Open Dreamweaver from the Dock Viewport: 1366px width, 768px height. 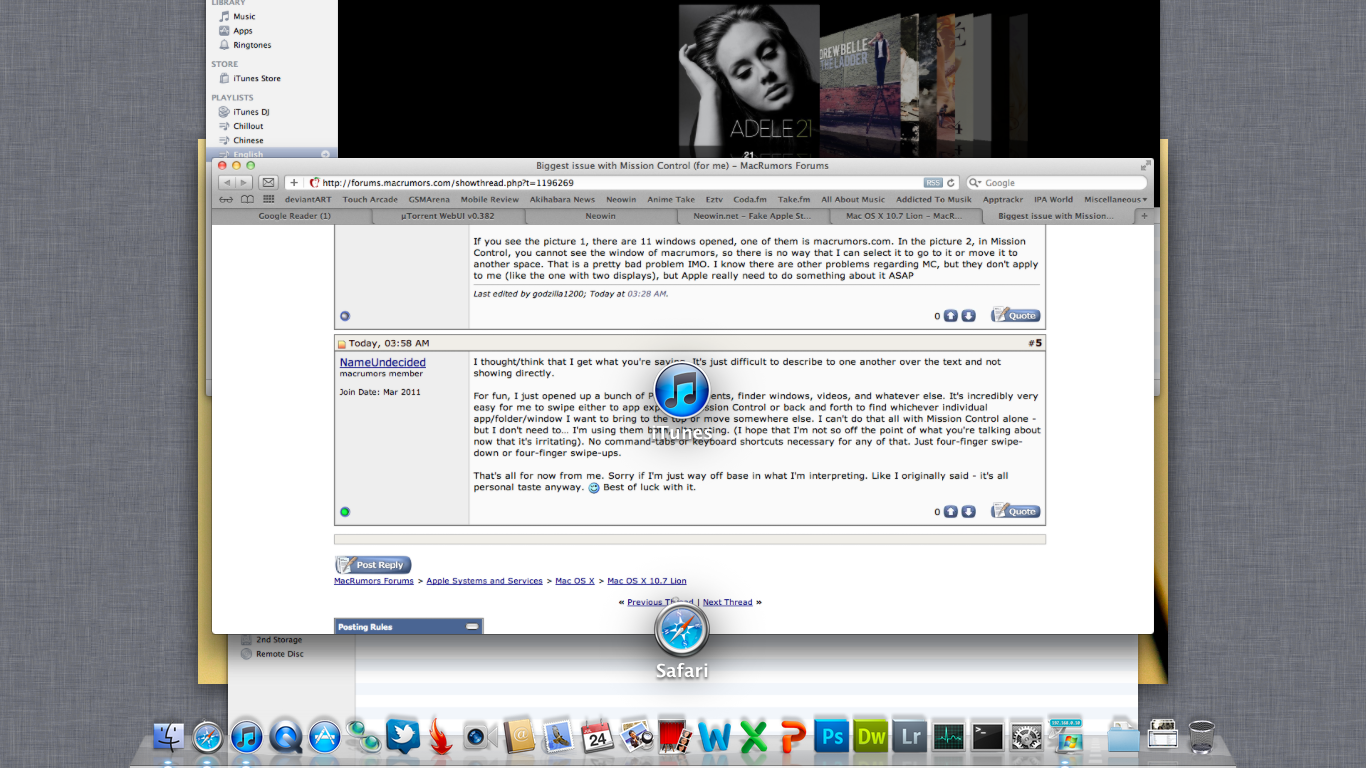pos(871,738)
